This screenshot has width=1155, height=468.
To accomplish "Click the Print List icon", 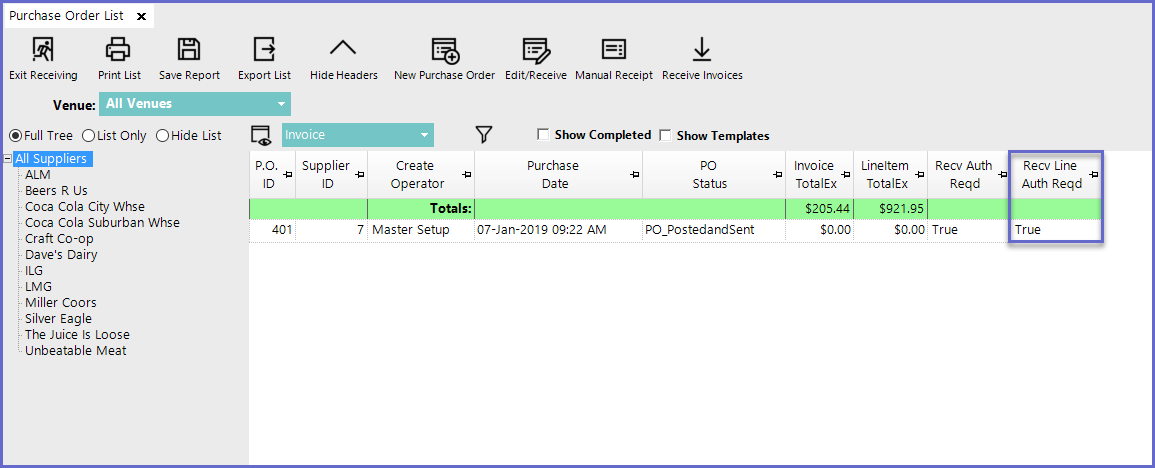I will tap(119, 49).
